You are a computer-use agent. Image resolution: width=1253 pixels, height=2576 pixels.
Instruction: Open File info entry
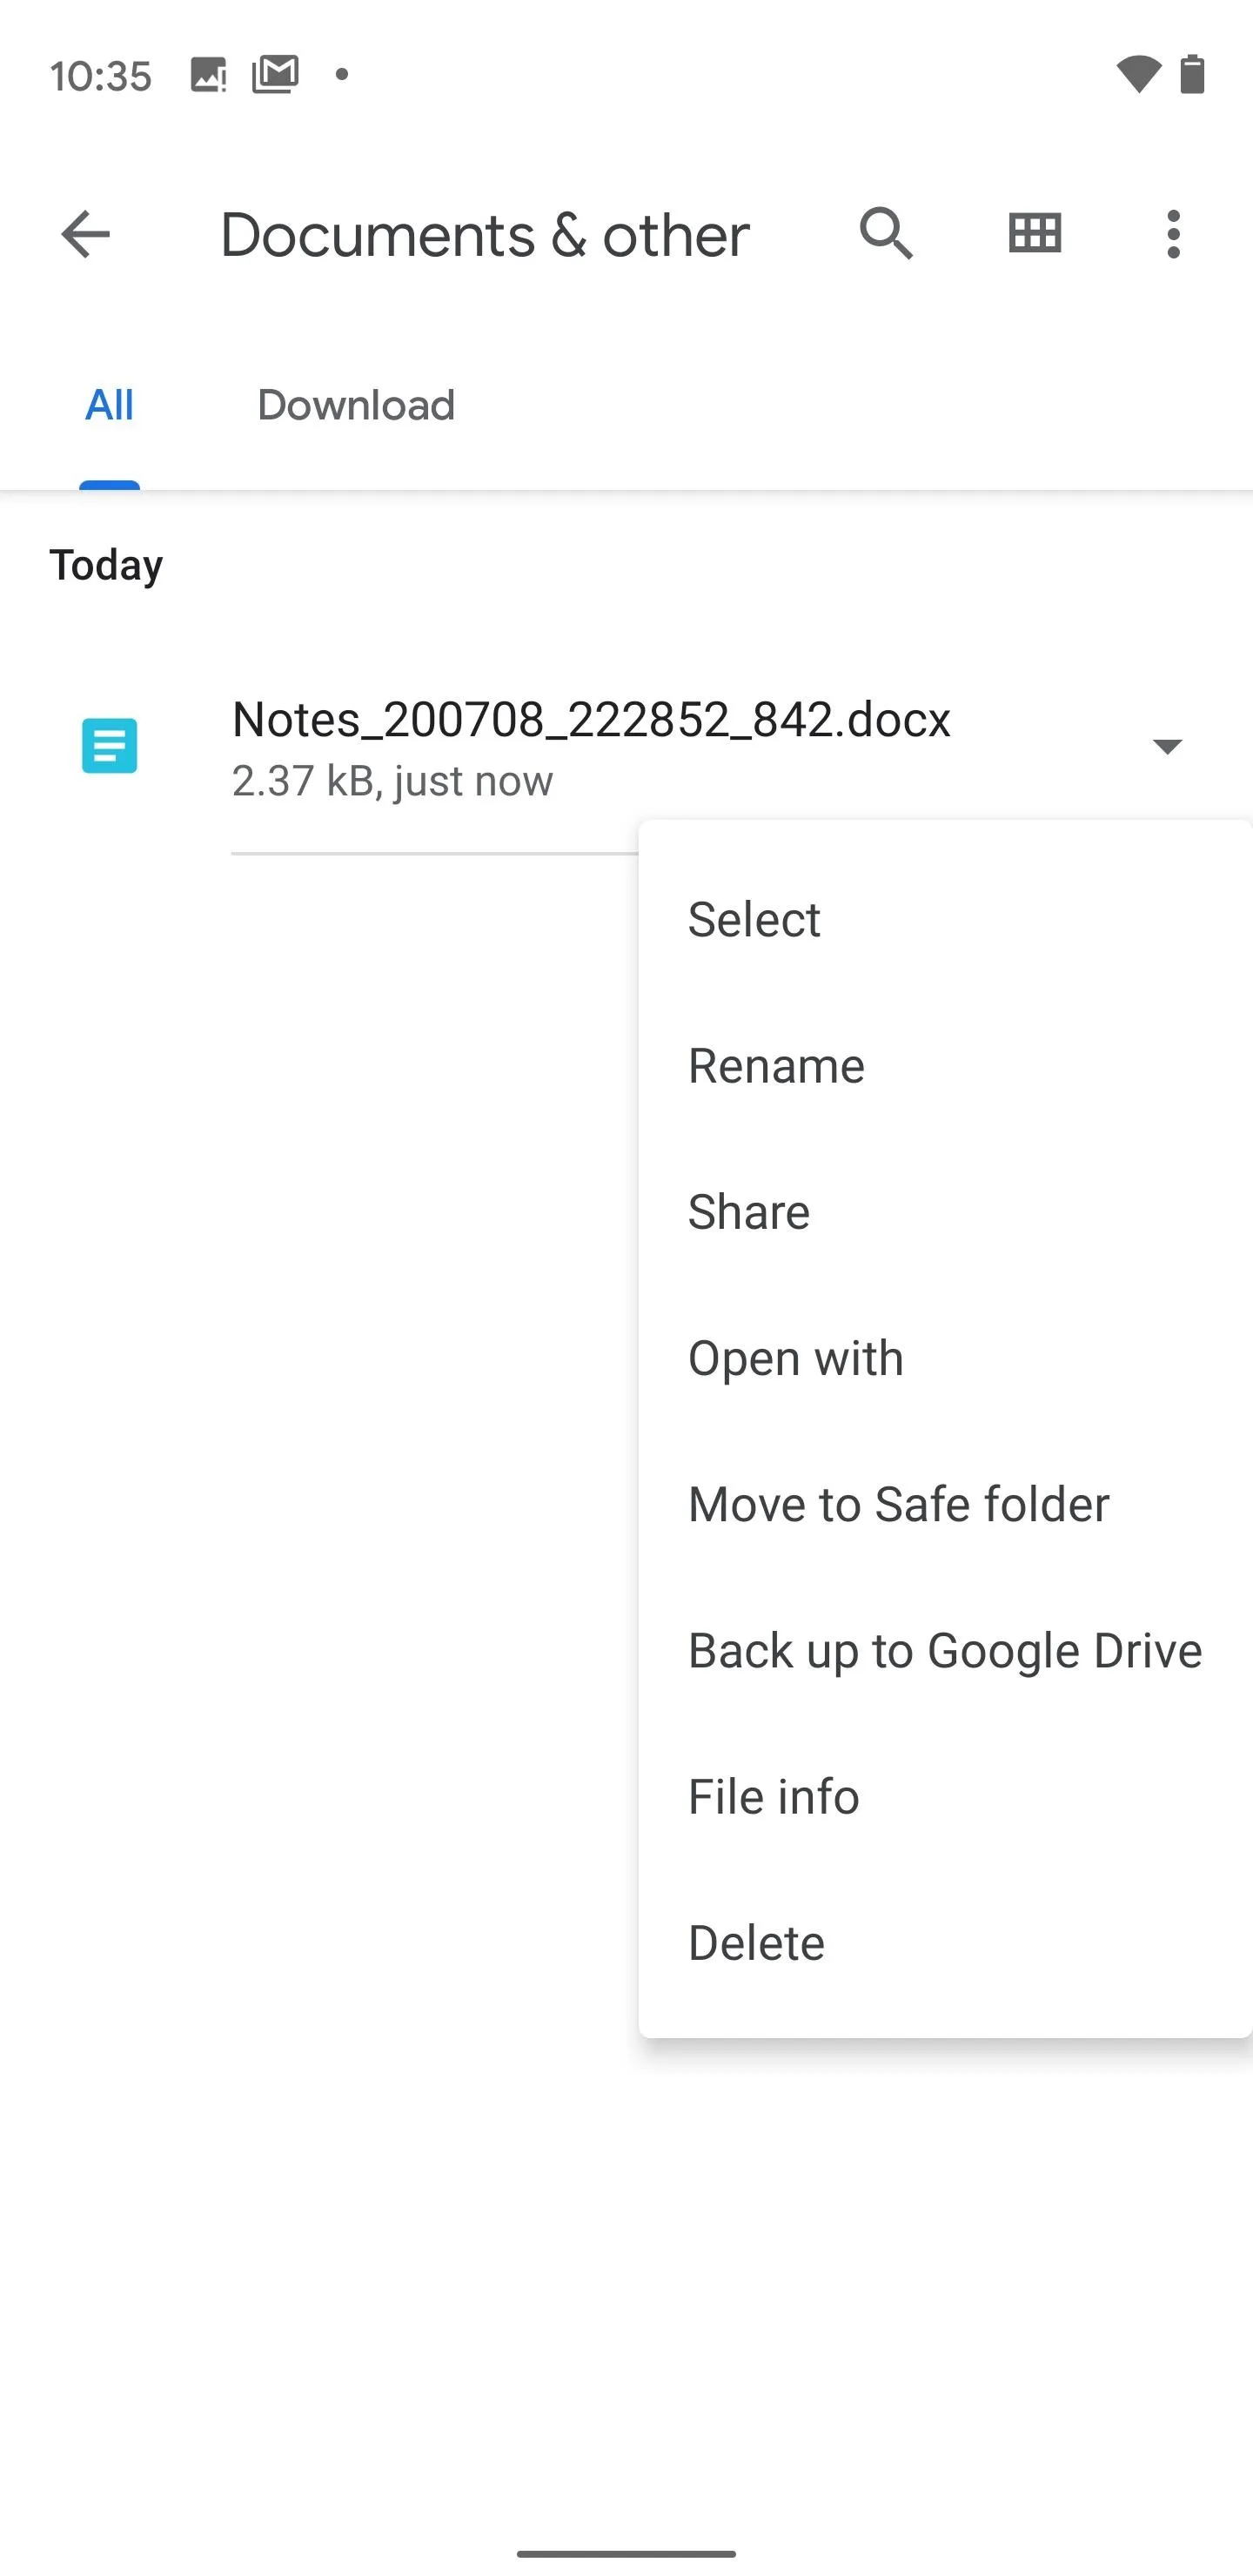(x=945, y=1796)
